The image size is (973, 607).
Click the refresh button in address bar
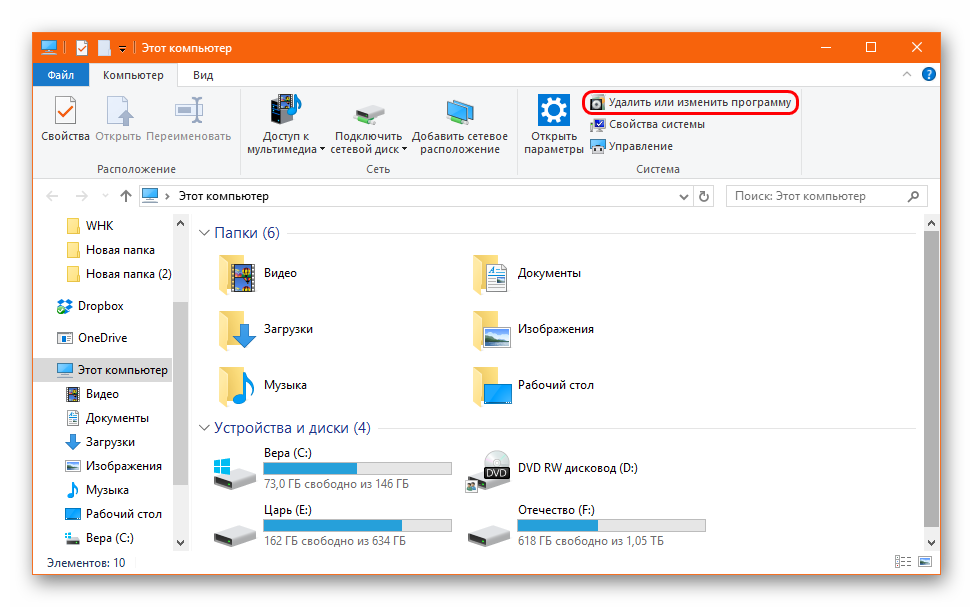(x=704, y=196)
